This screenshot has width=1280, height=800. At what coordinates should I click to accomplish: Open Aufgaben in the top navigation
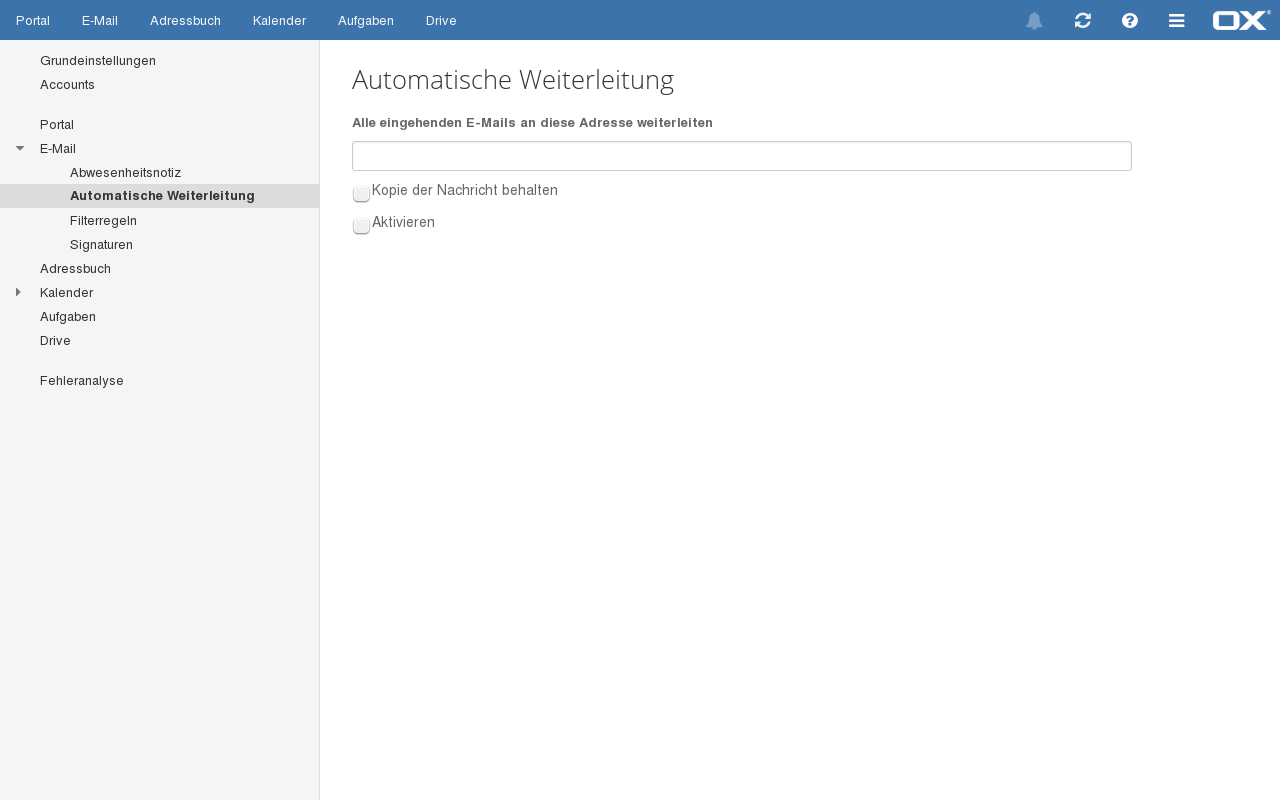(x=366, y=20)
